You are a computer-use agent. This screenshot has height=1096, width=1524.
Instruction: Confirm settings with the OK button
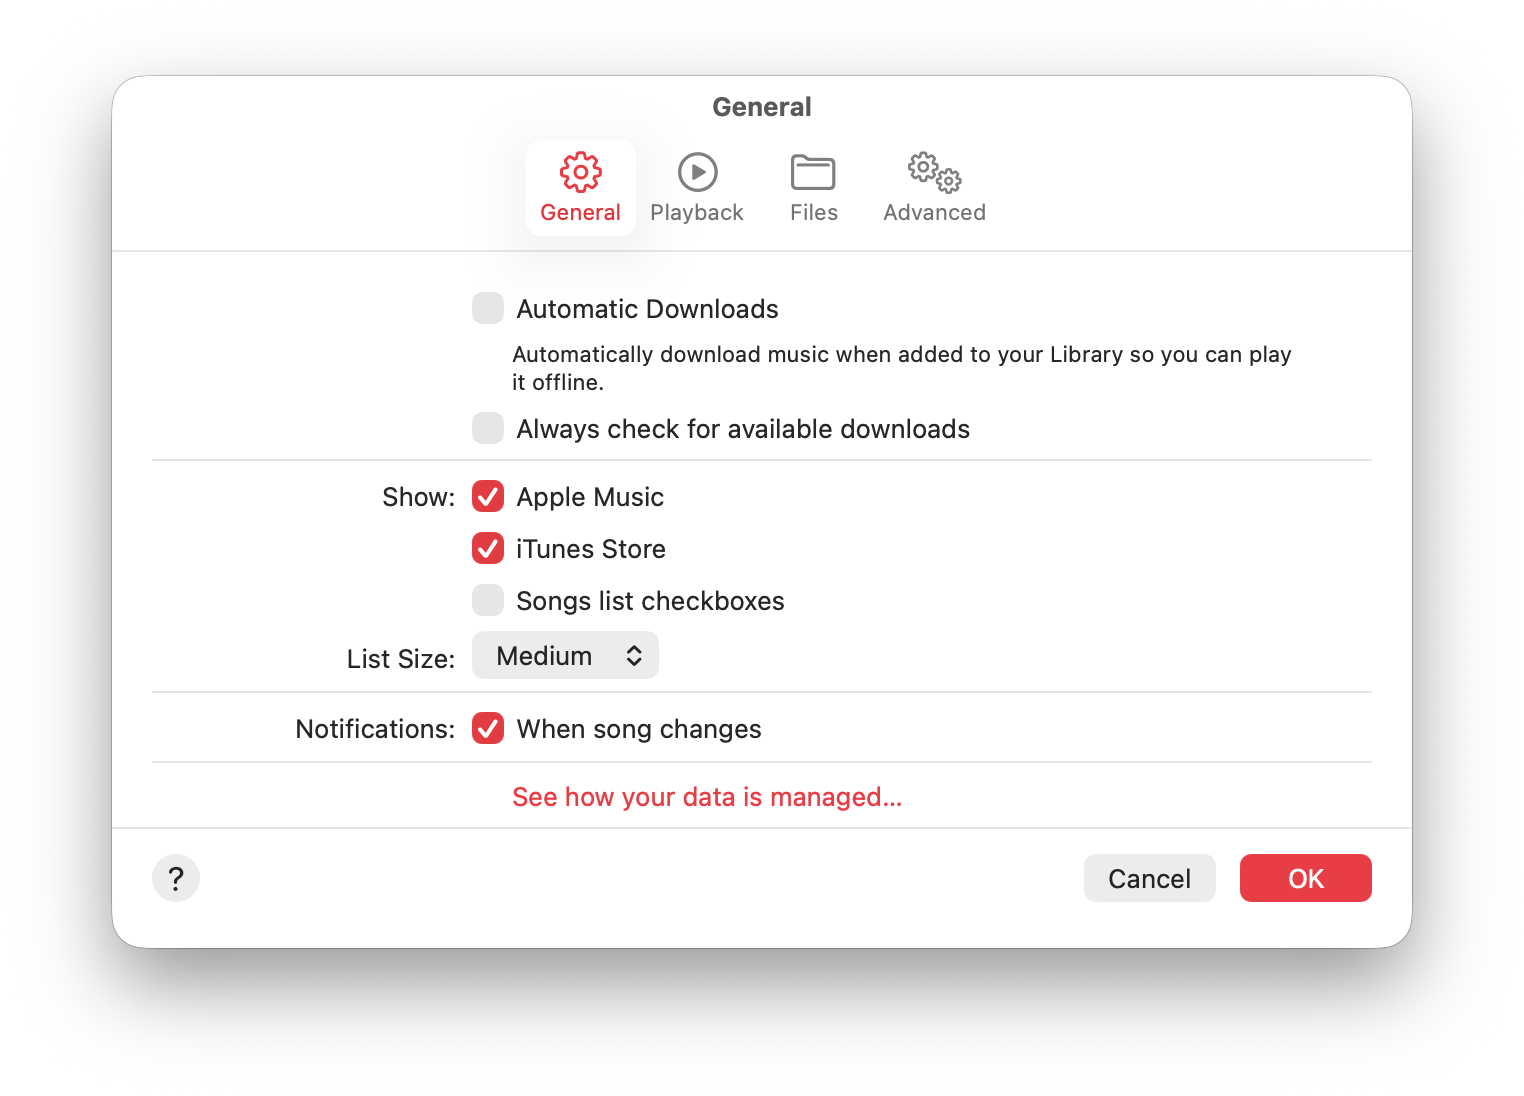[x=1305, y=878]
